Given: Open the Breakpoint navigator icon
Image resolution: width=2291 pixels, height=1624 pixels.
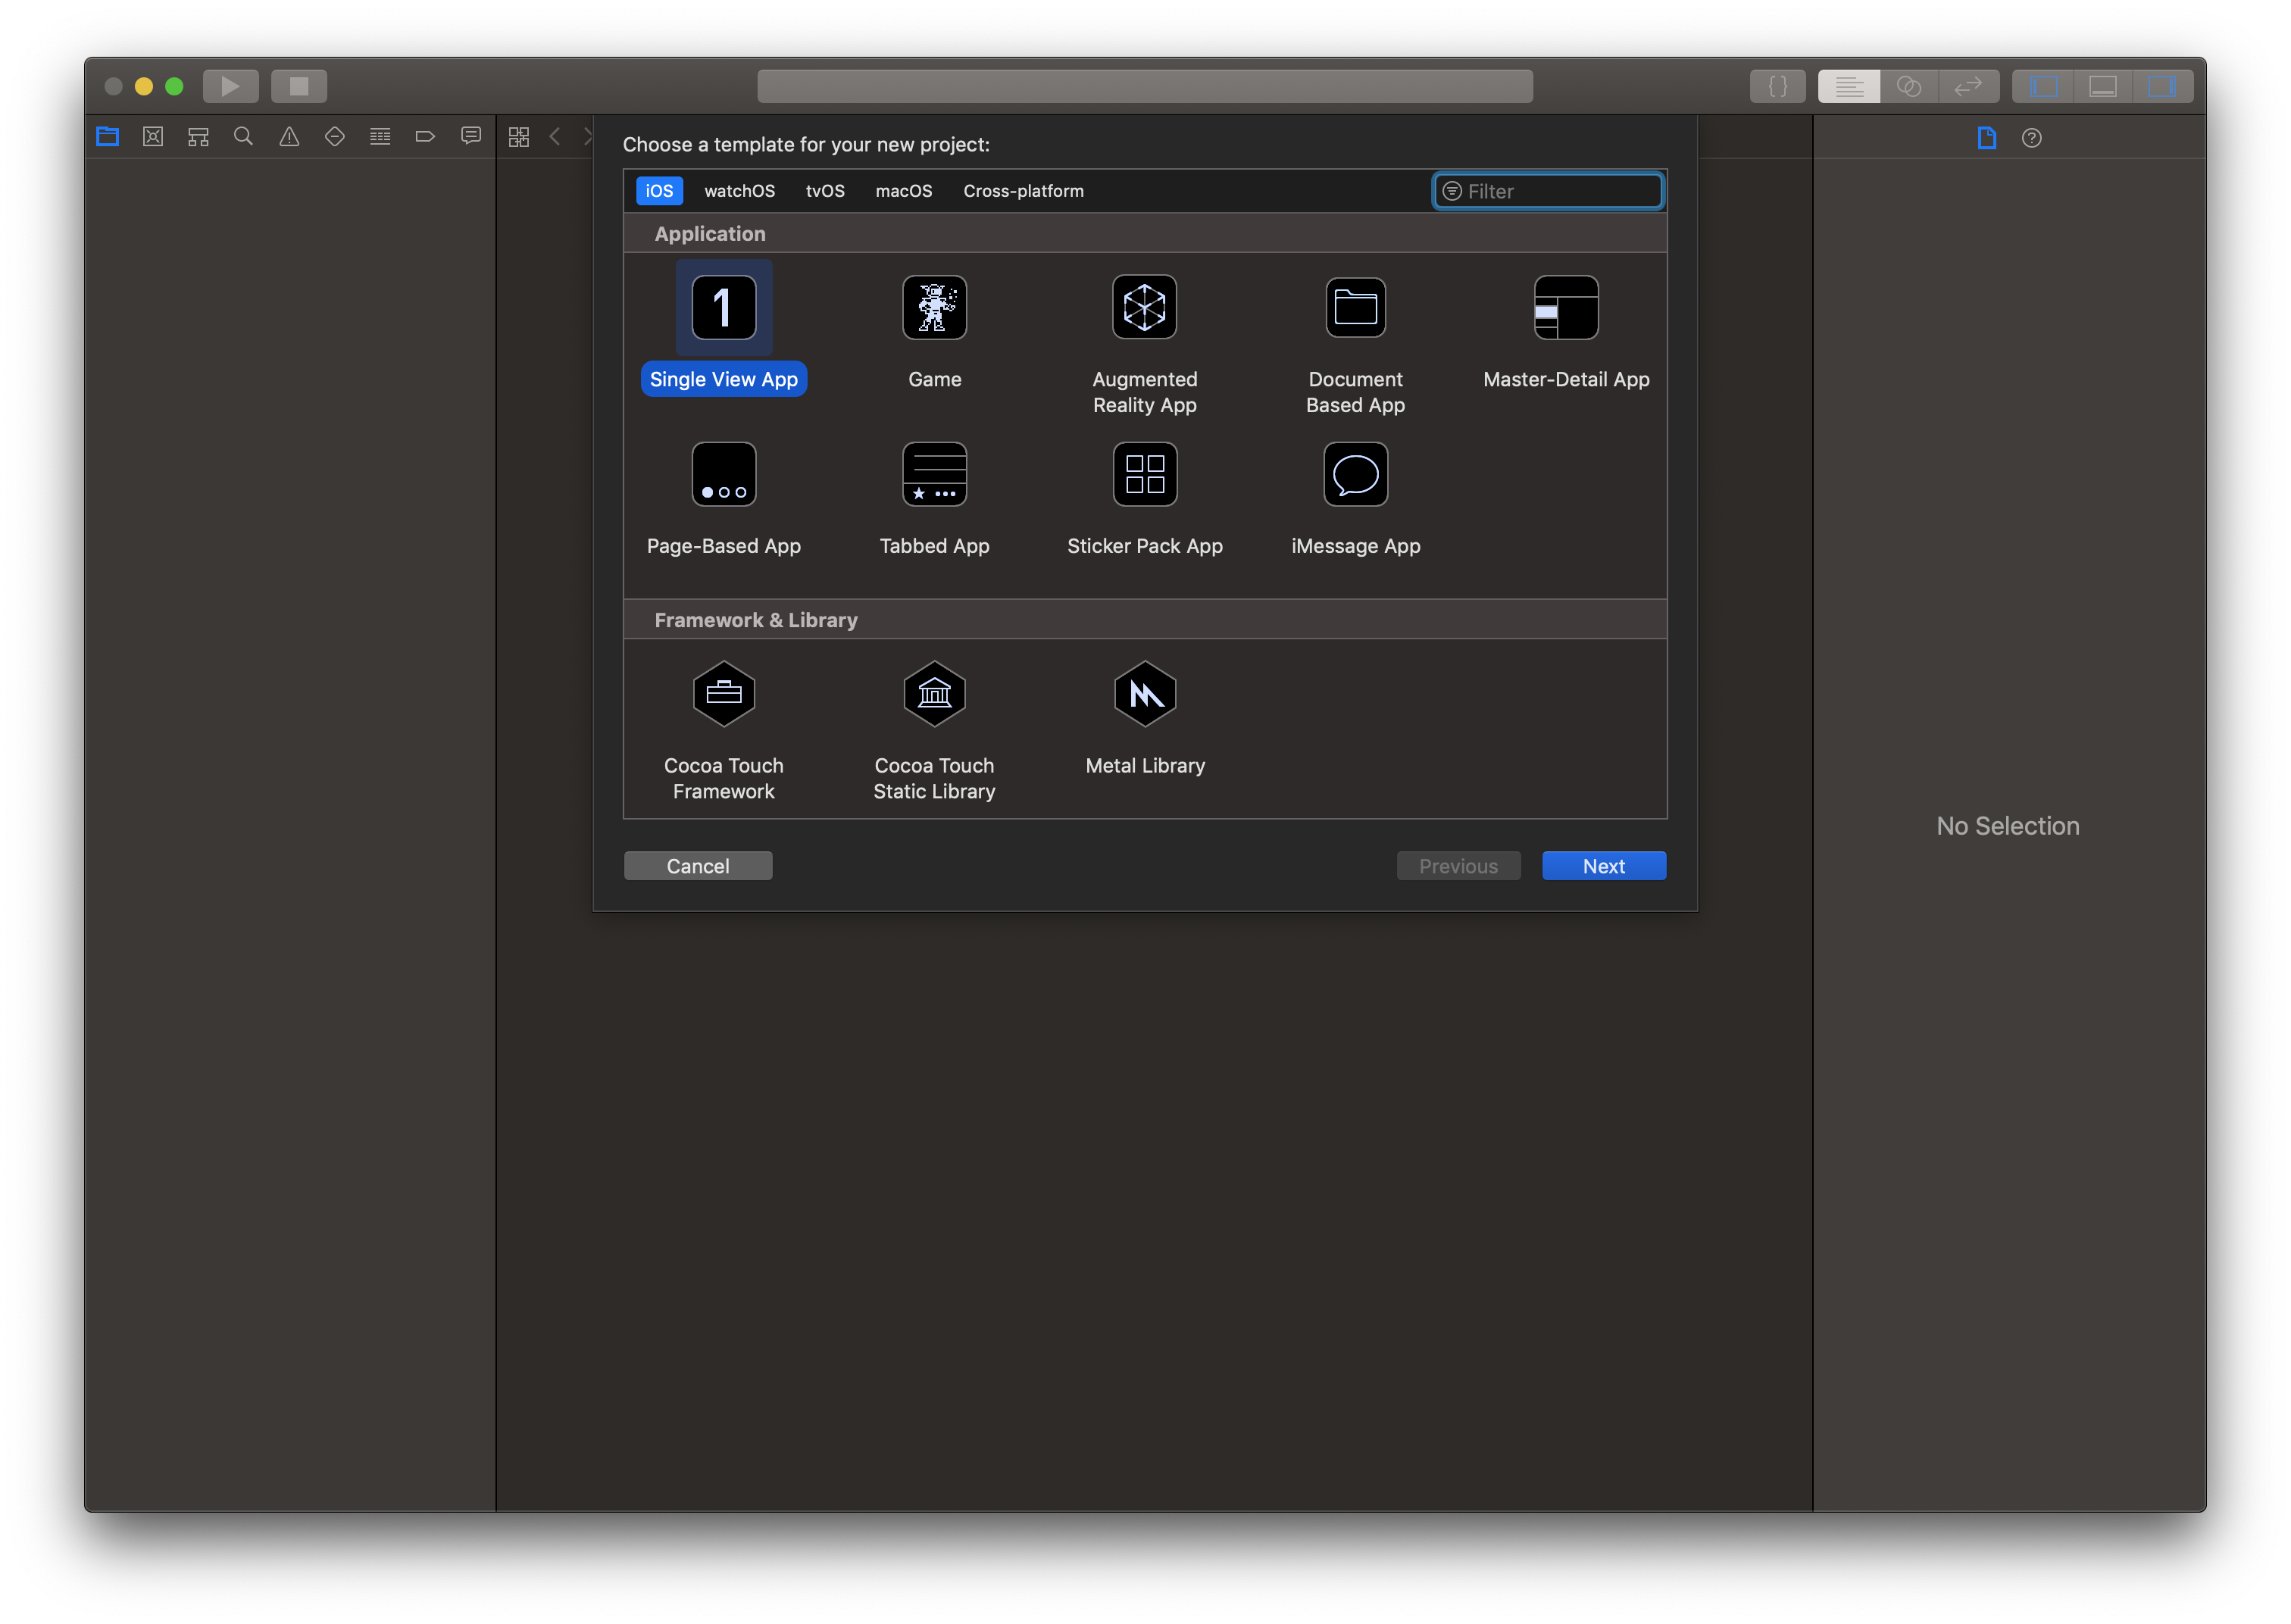Looking at the screenshot, I should click(425, 137).
